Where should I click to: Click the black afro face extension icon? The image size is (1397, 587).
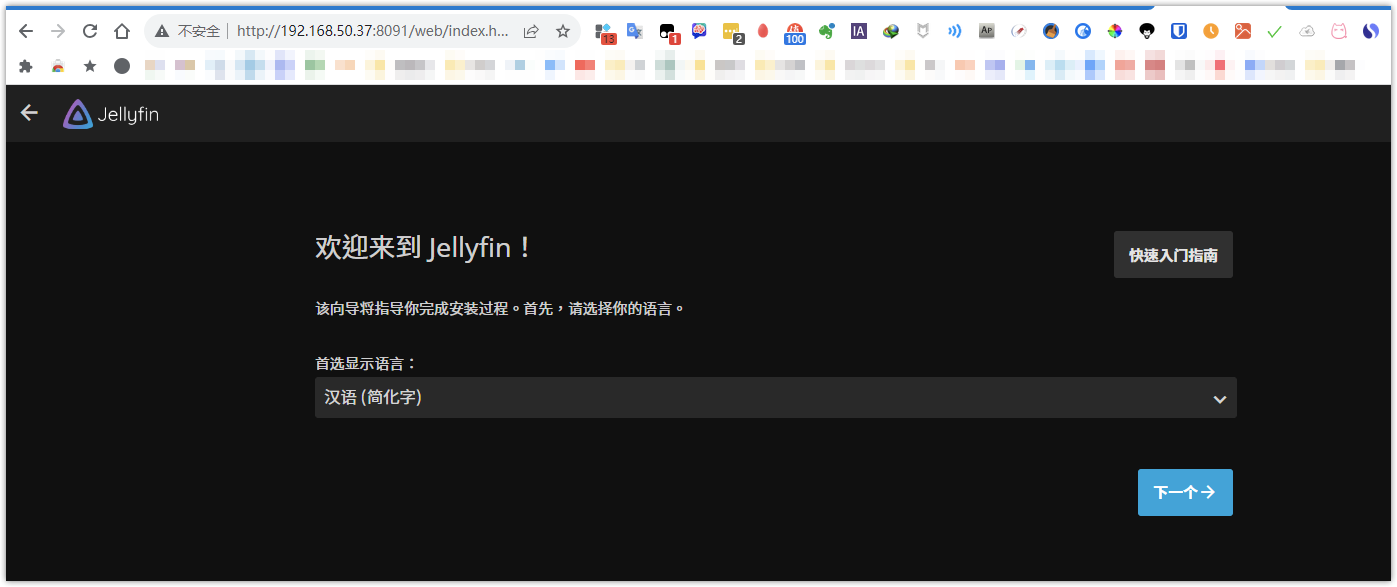(x=1147, y=31)
